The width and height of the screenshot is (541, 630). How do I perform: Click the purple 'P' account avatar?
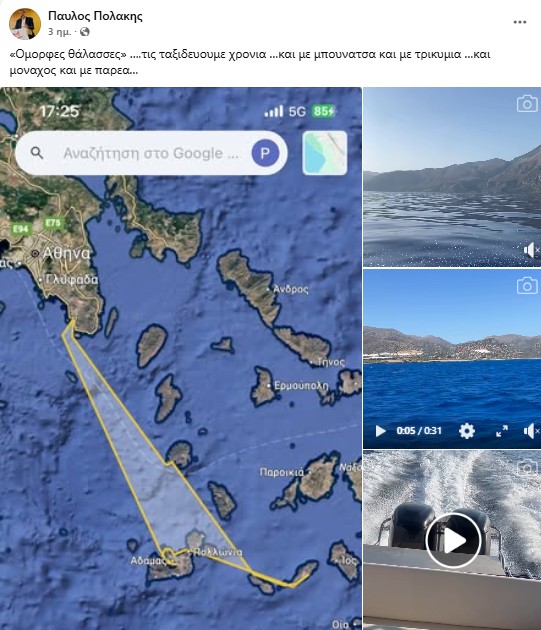(265, 153)
